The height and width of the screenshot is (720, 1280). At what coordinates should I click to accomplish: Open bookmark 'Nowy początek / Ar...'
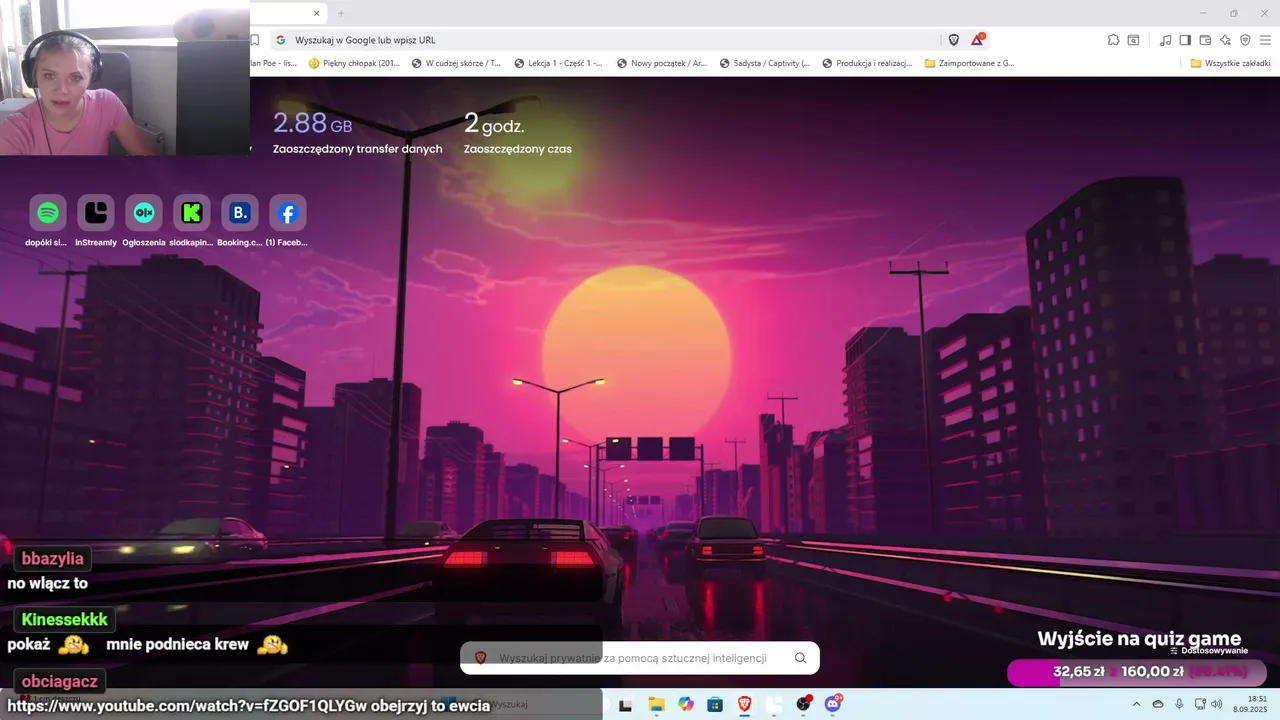click(661, 63)
